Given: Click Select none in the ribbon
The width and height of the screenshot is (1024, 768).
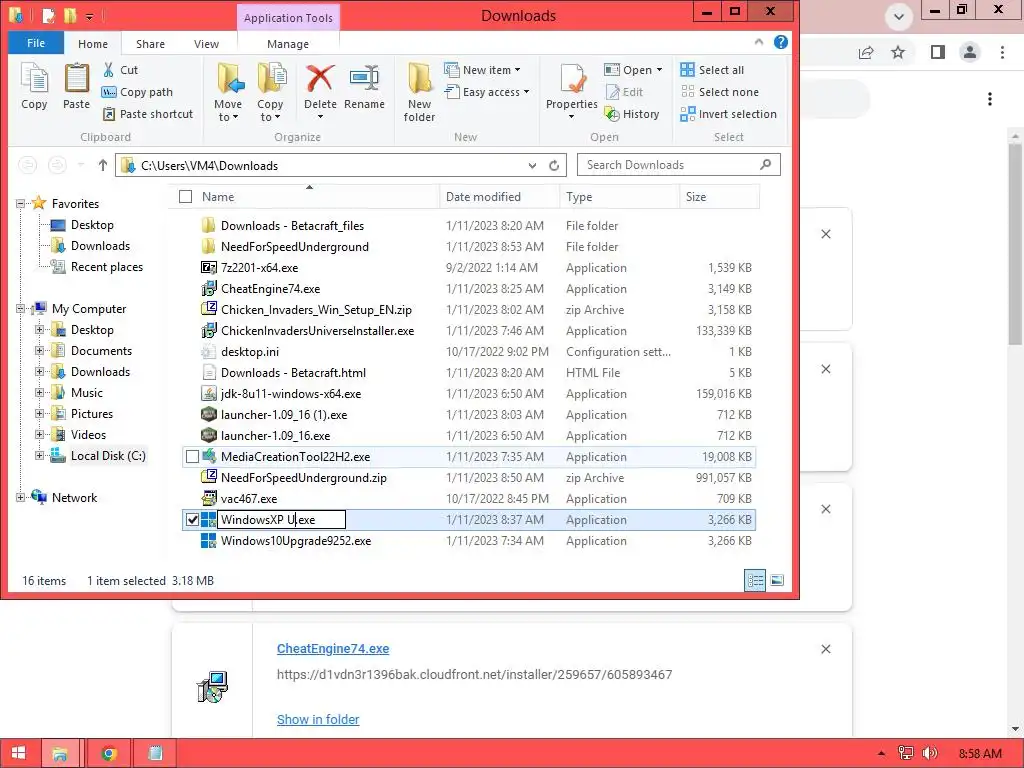Looking at the screenshot, I should 720,92.
